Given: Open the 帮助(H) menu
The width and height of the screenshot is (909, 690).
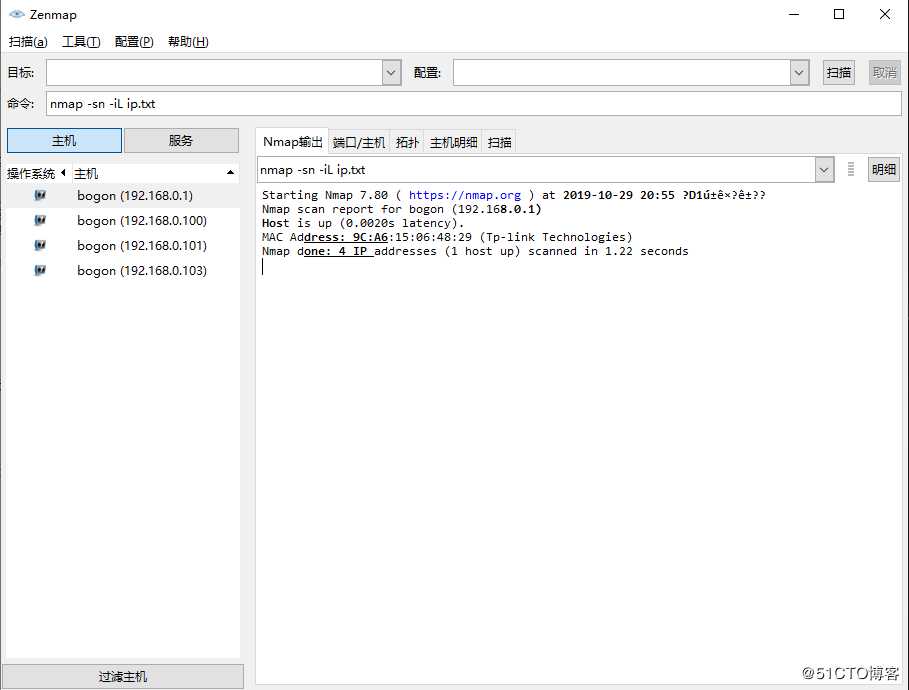Looking at the screenshot, I should coord(188,42).
